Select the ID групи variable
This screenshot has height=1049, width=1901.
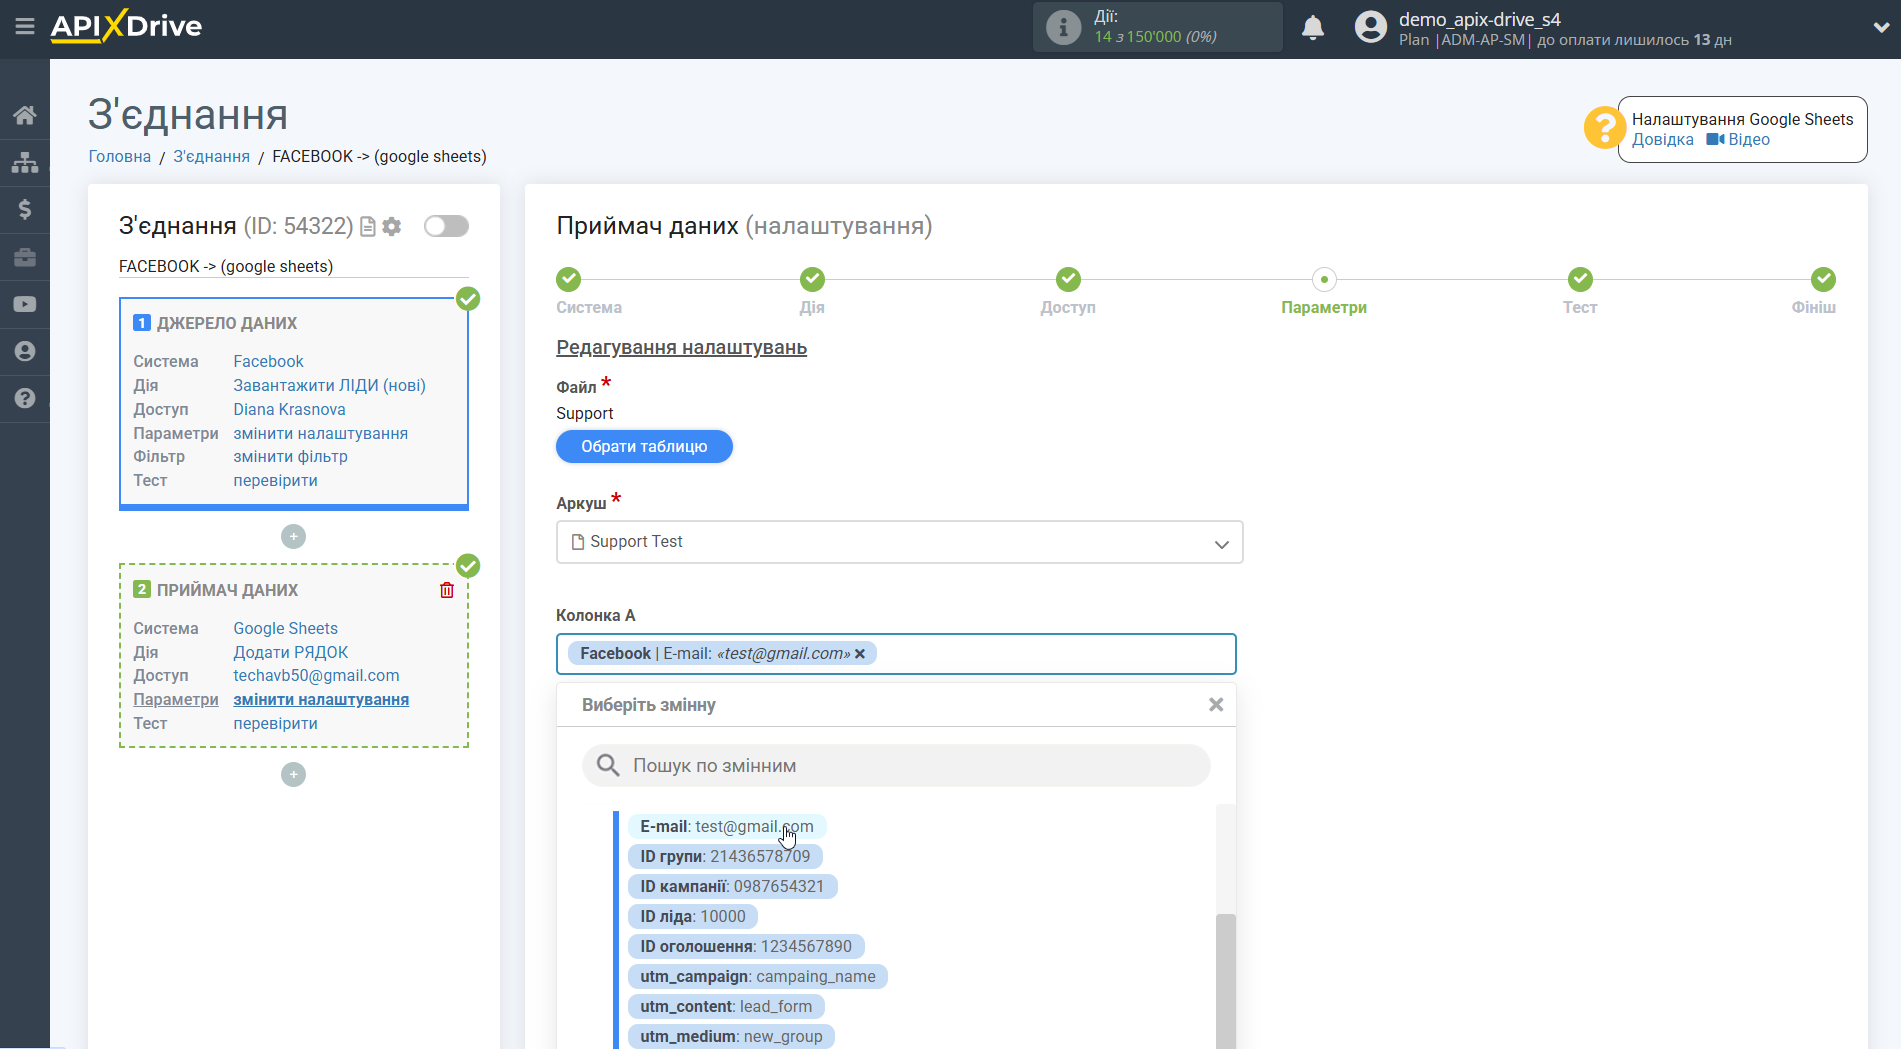pyautogui.click(x=725, y=857)
